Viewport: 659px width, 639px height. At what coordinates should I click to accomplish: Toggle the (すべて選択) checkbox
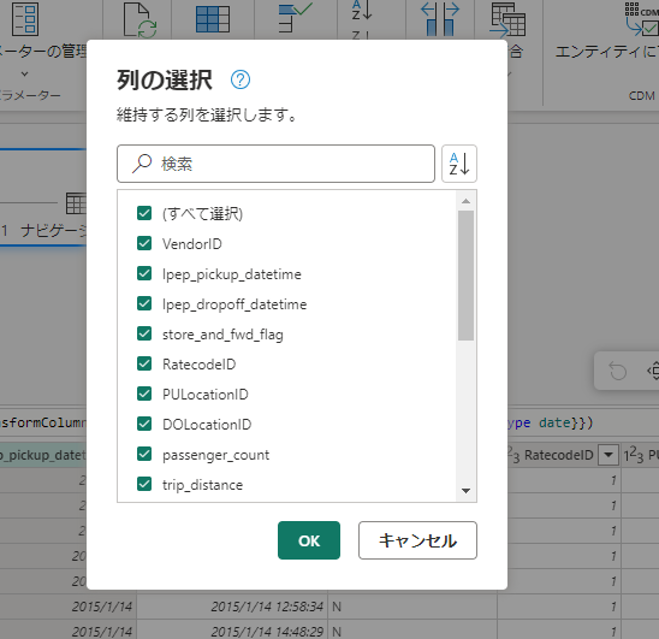(144, 213)
